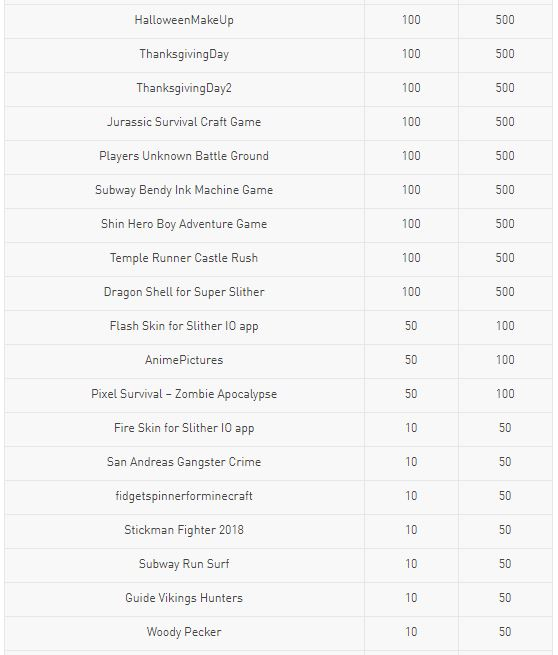
Task: Click the 500 value in HalloweenMakeUp row
Action: click(505, 20)
